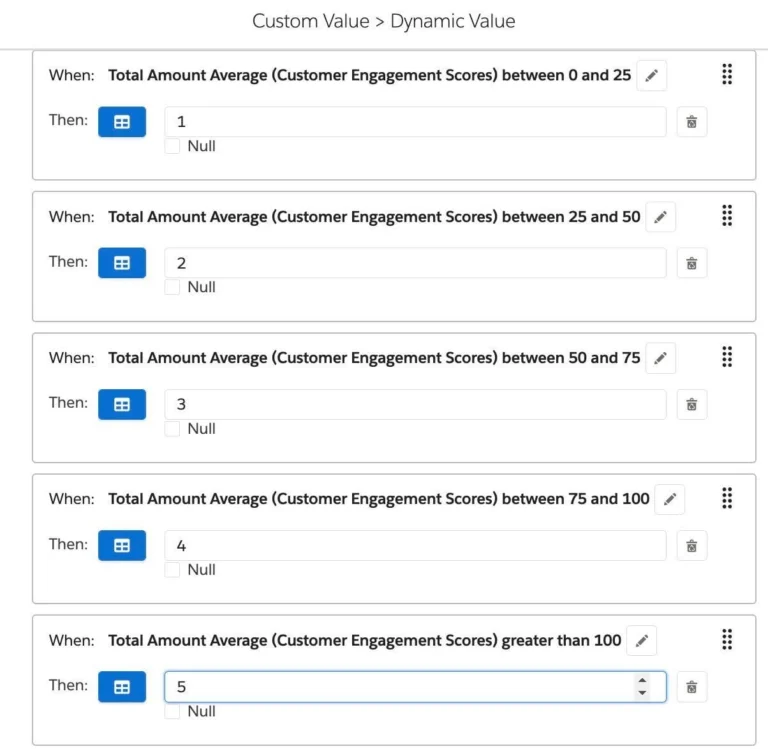This screenshot has width=768, height=749.
Task: Edit the 'between 25 and 50' condition
Action: (x=660, y=217)
